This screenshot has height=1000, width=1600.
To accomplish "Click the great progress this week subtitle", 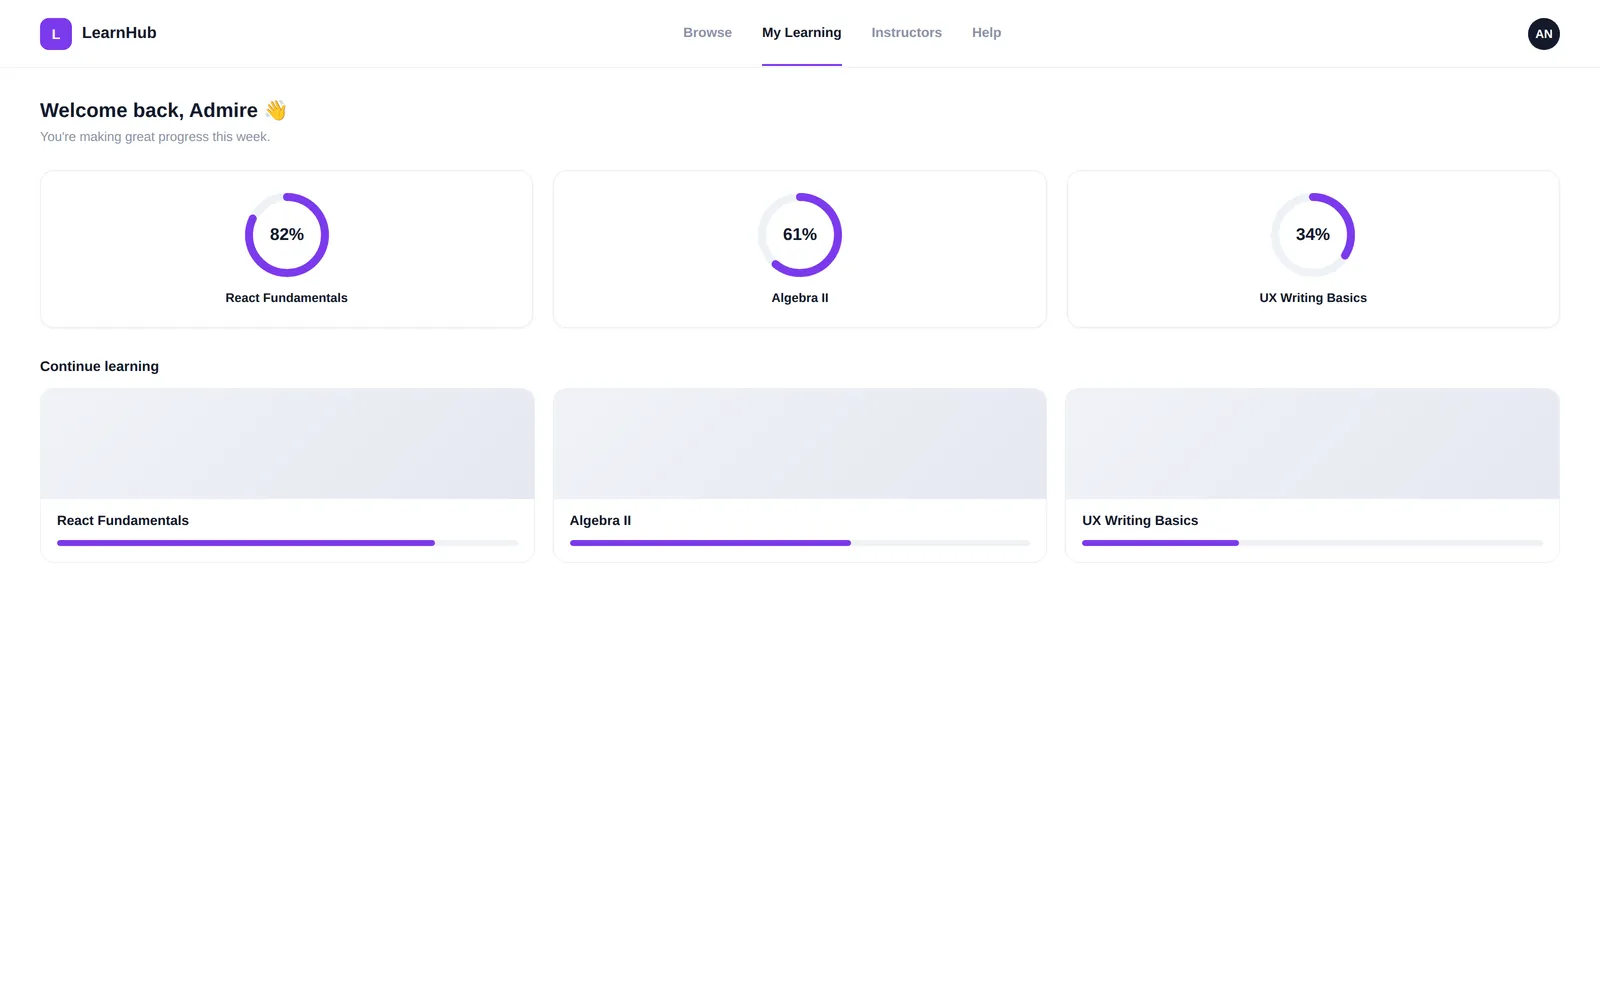I will [155, 137].
